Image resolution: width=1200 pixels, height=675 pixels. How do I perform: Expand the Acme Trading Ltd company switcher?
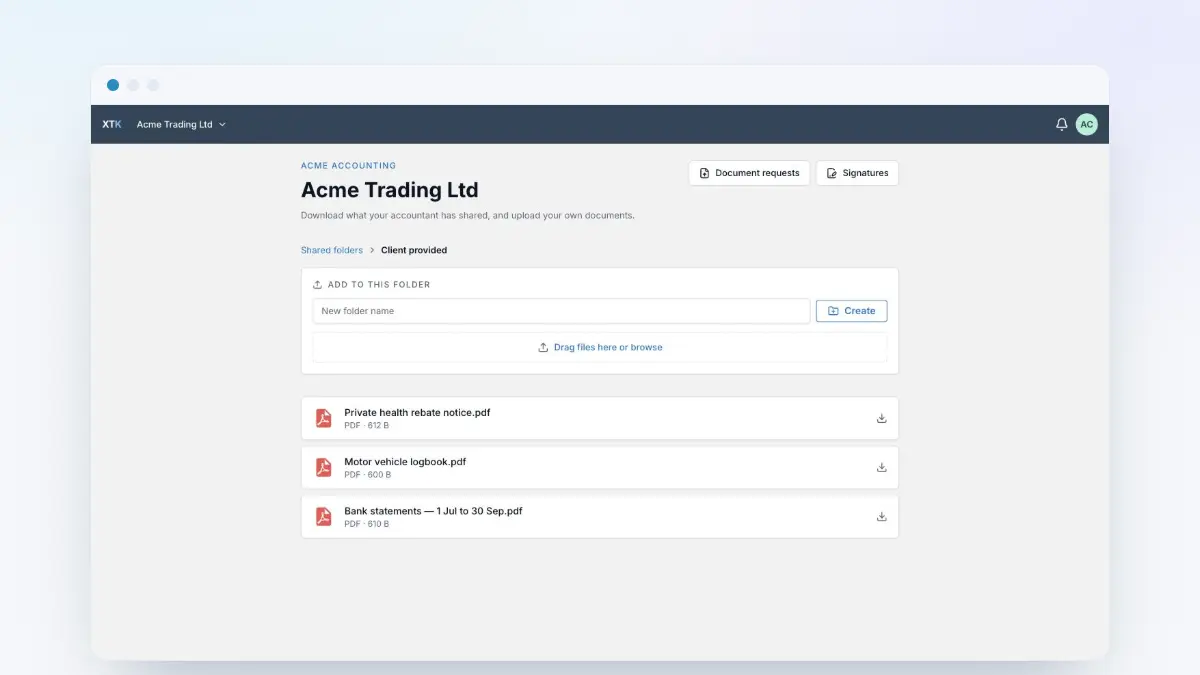(x=181, y=125)
